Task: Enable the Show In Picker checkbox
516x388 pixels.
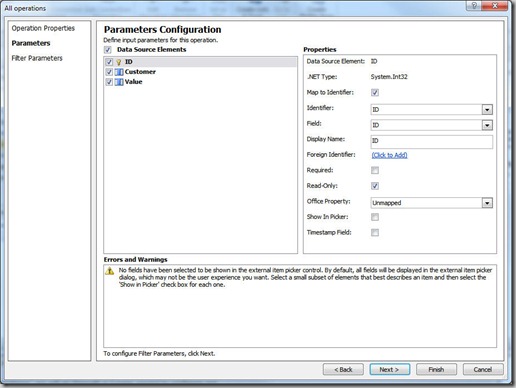Action: point(375,217)
